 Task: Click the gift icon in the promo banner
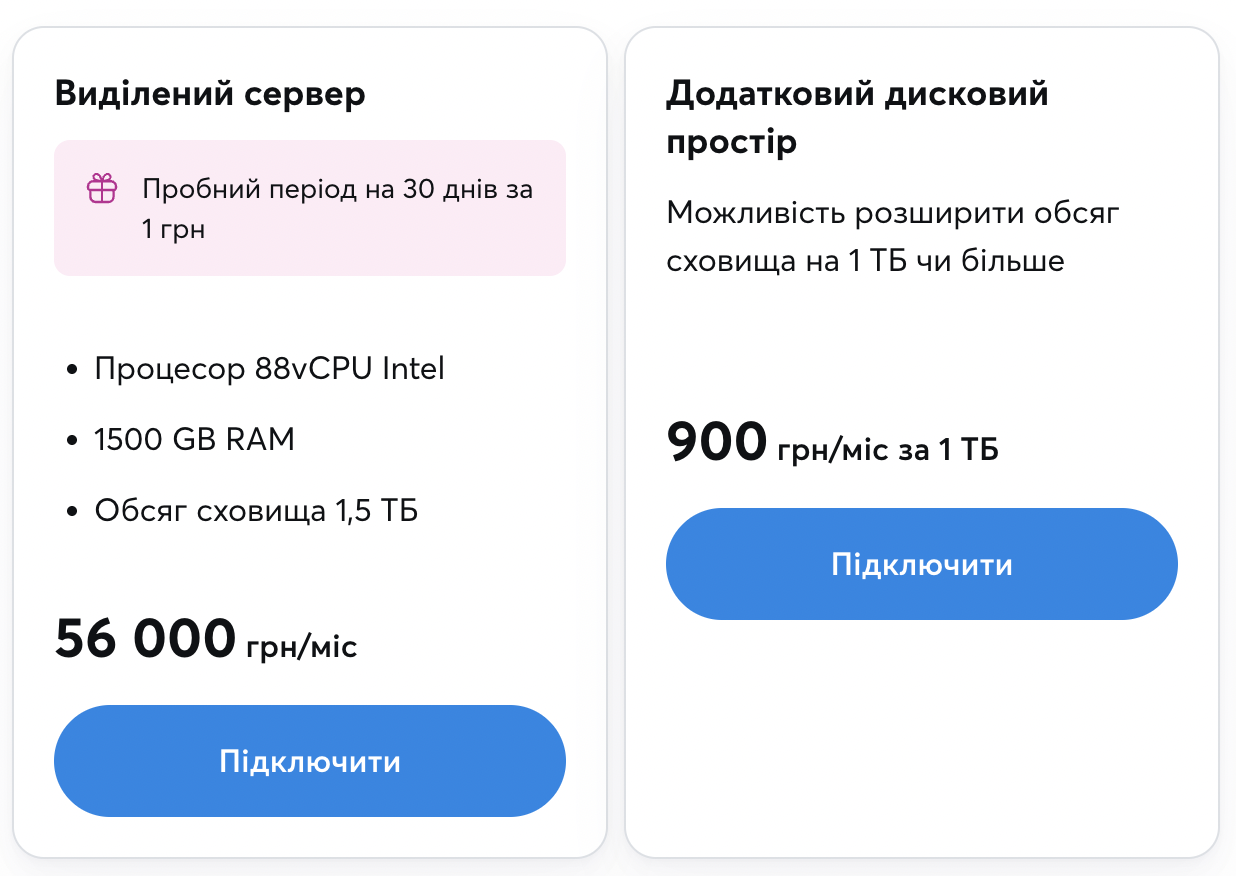click(102, 189)
